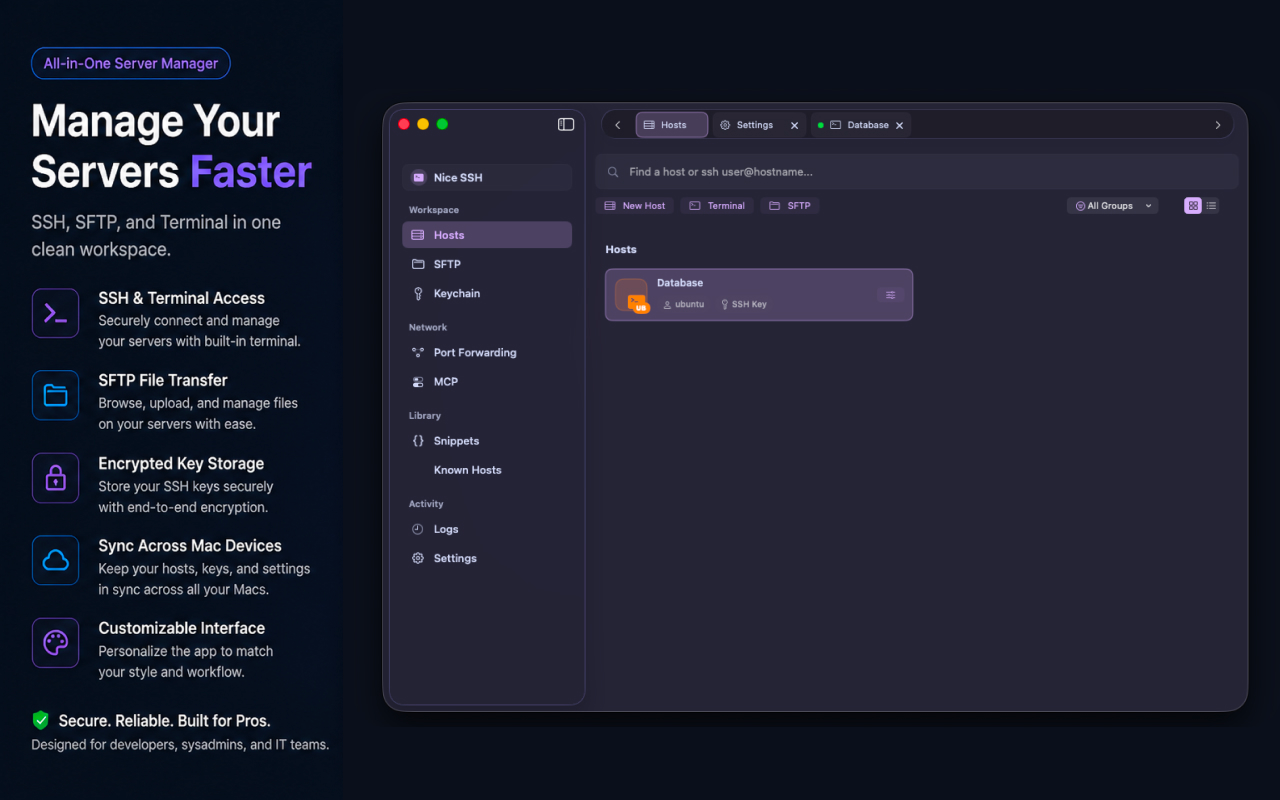The width and height of the screenshot is (1280, 800).
Task: Switch to list view layout
Action: tap(1211, 205)
